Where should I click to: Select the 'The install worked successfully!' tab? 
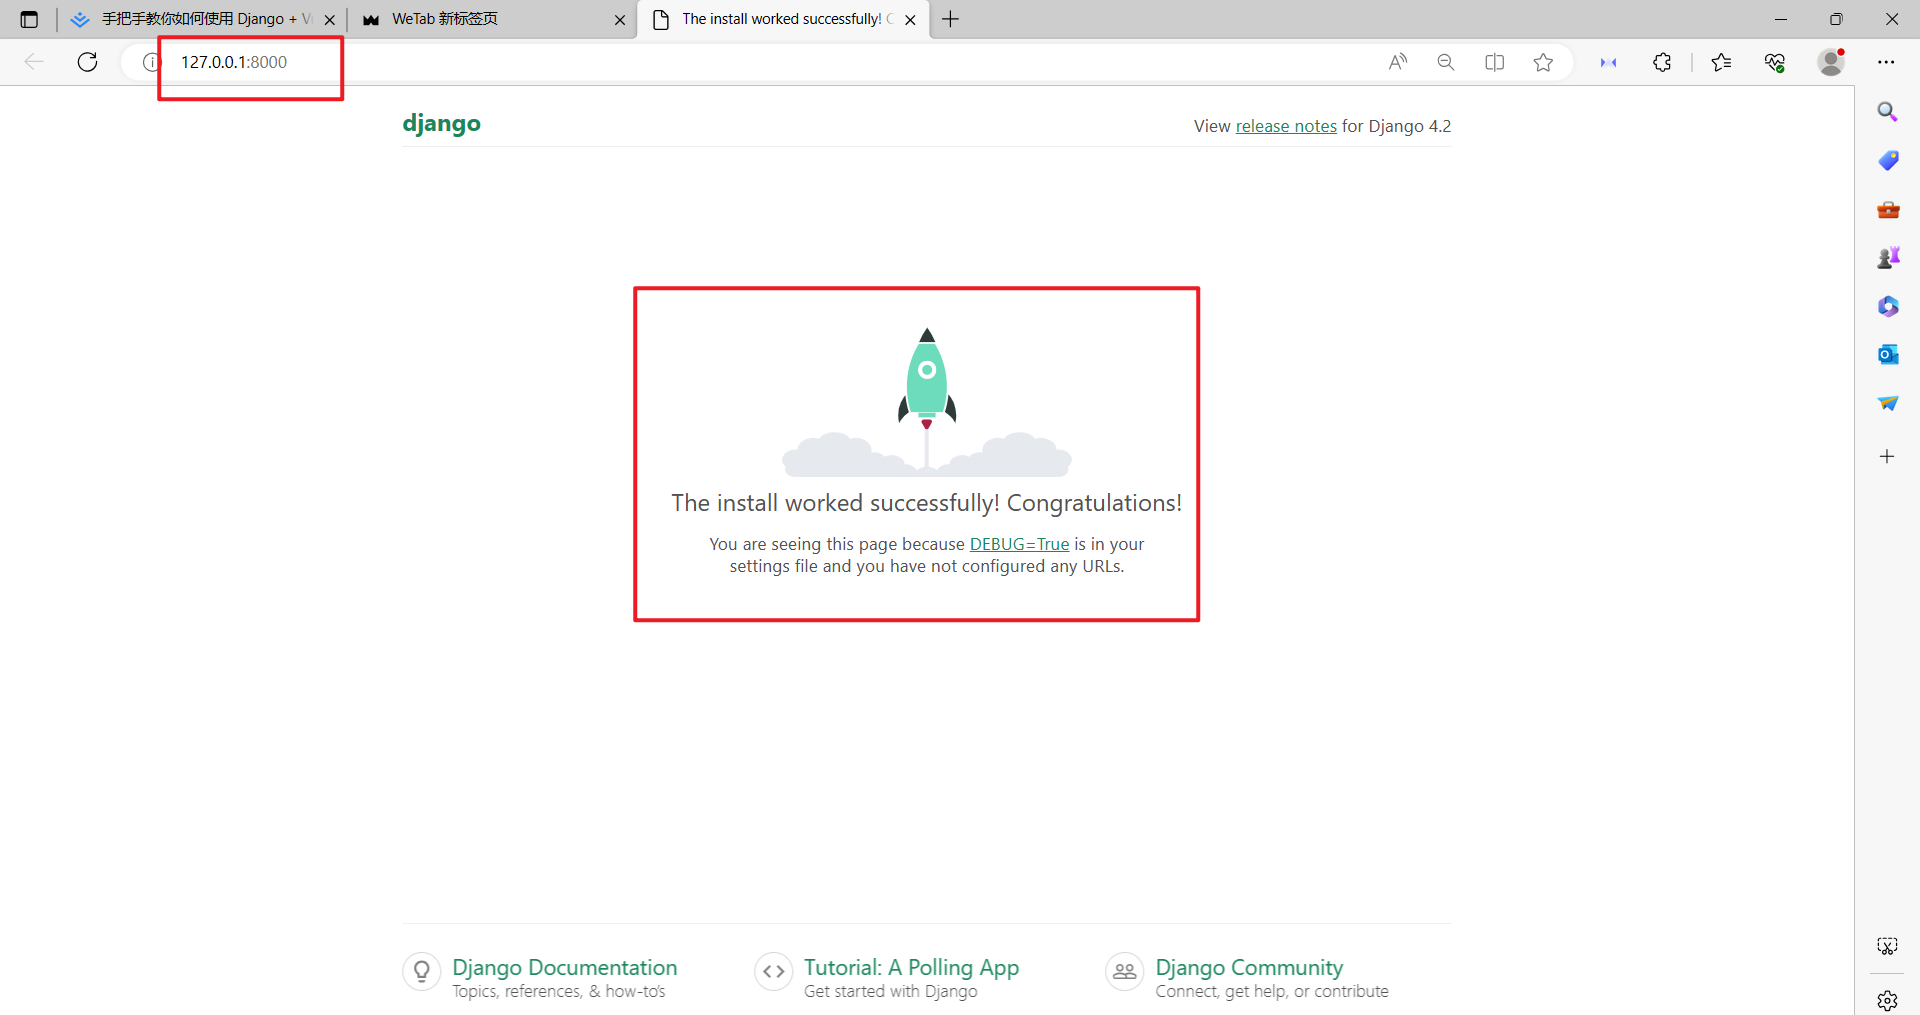coord(782,19)
